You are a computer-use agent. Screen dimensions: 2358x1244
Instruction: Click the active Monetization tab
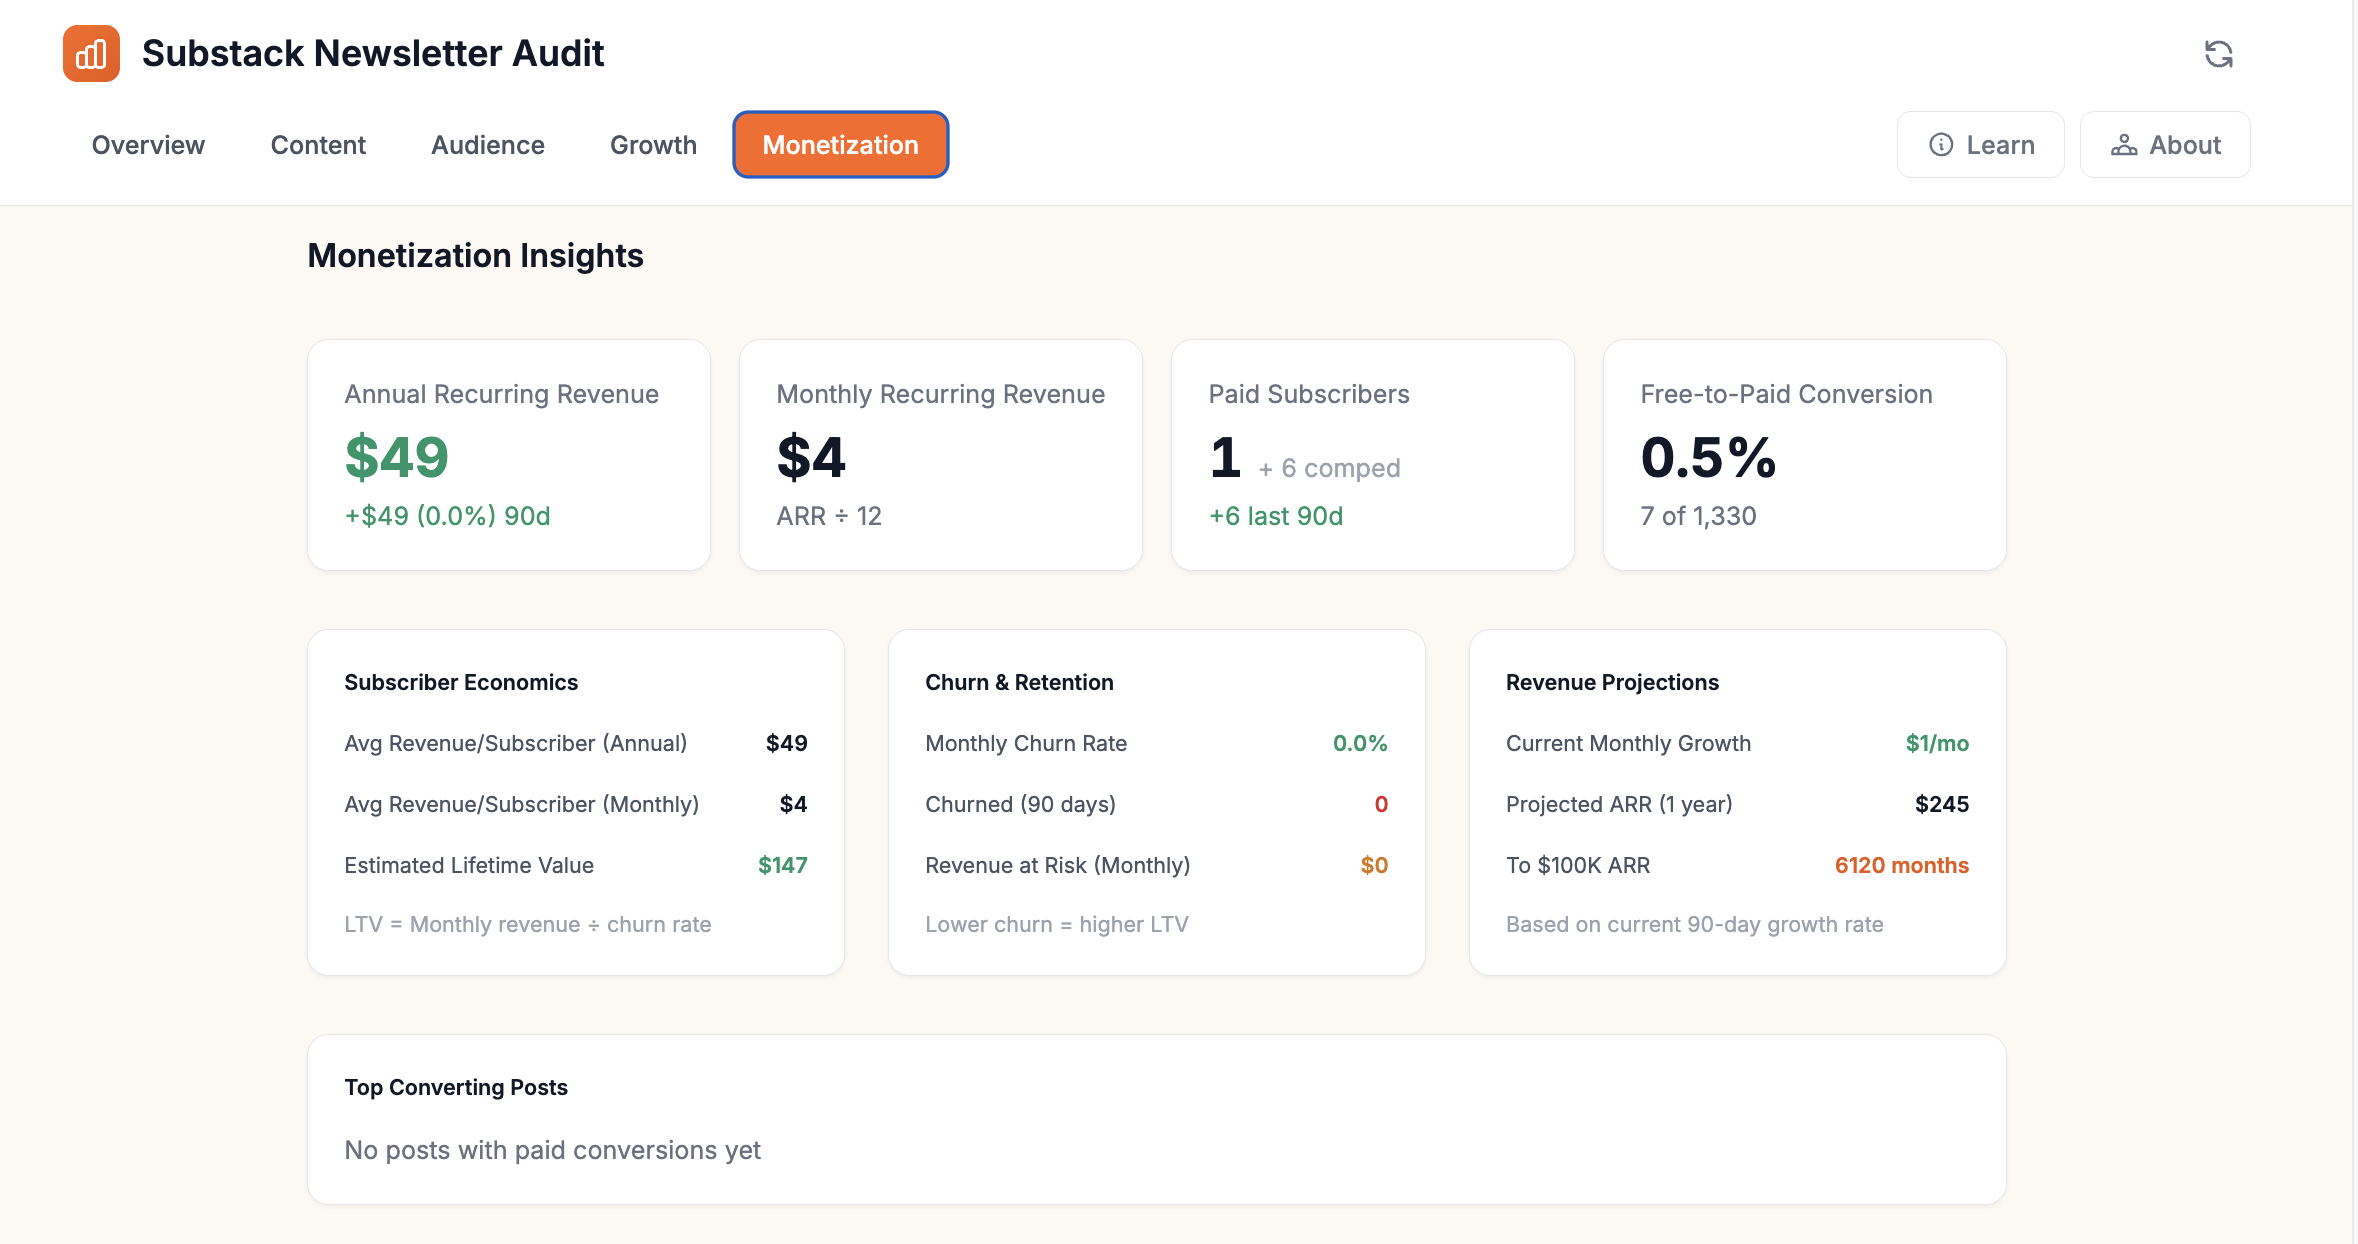(840, 145)
